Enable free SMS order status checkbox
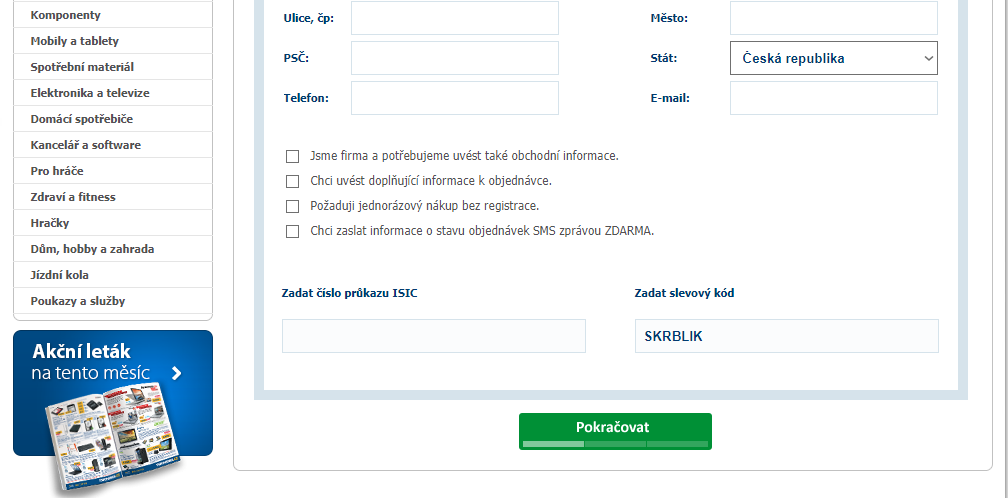 [292, 231]
